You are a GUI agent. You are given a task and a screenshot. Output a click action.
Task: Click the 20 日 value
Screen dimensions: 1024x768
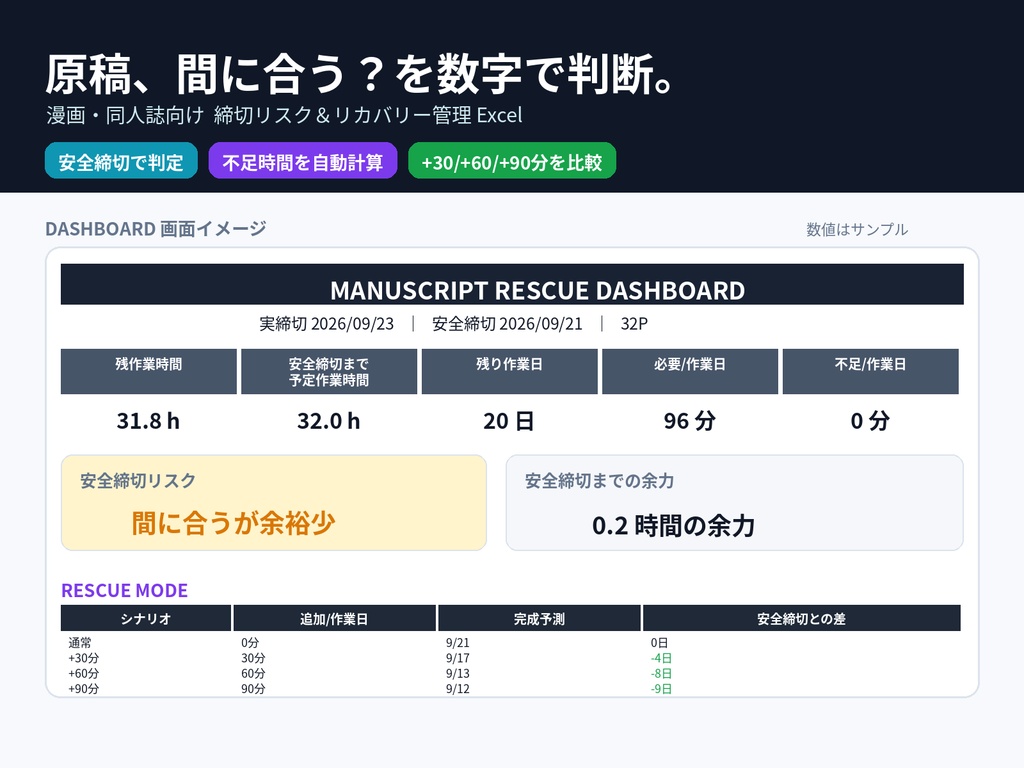[509, 421]
